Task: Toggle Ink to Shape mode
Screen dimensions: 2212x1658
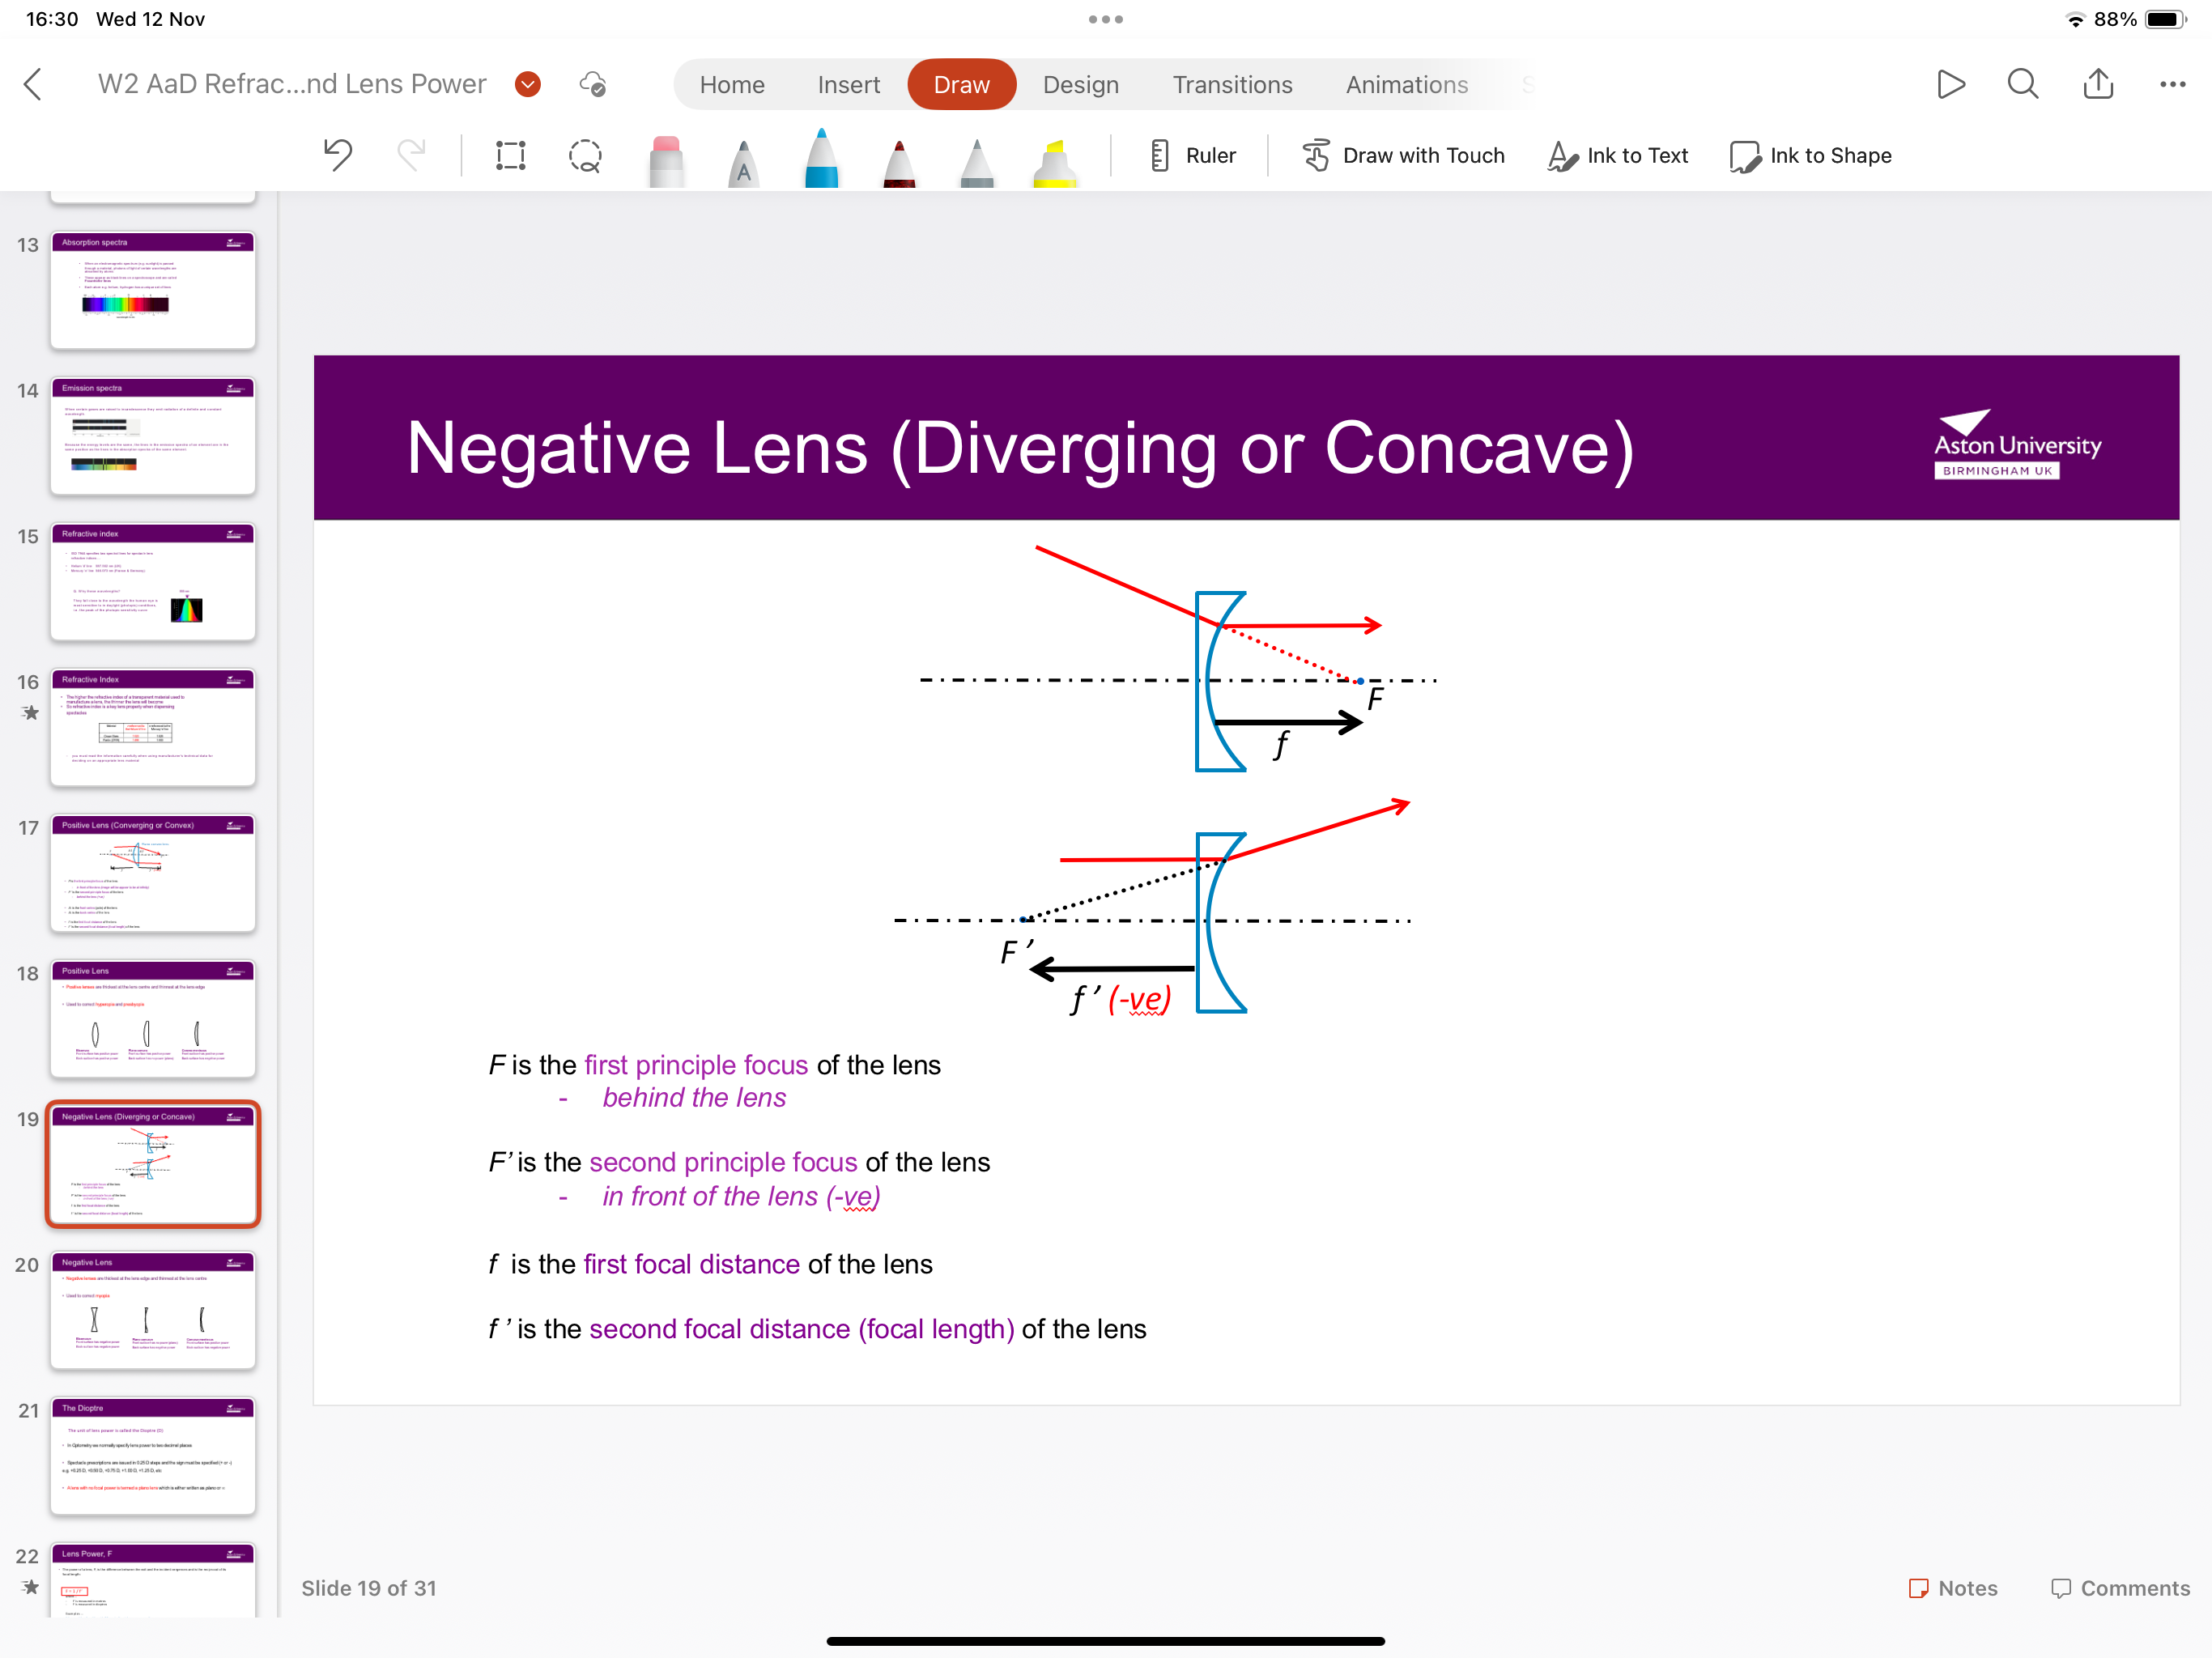Action: 1811,155
